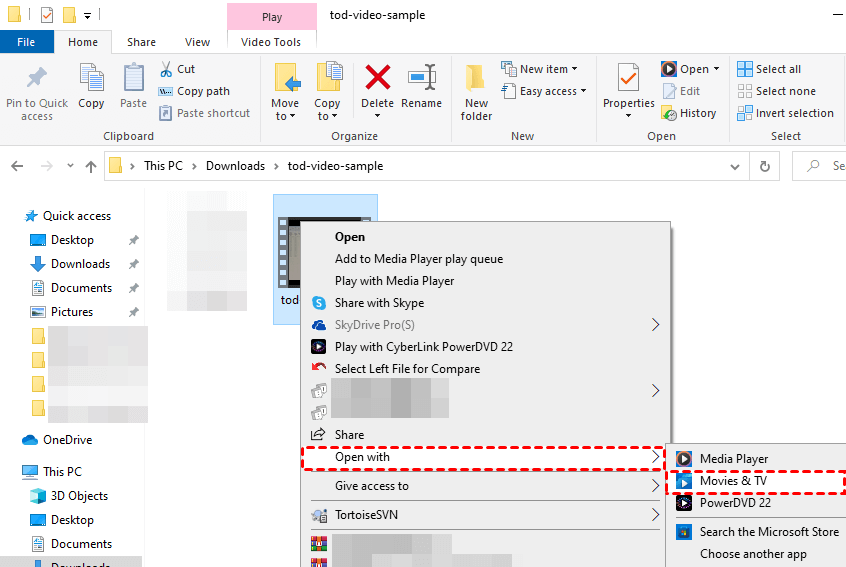Click the Edit icon in Open group
This screenshot has width=846, height=567.
click(669, 91)
